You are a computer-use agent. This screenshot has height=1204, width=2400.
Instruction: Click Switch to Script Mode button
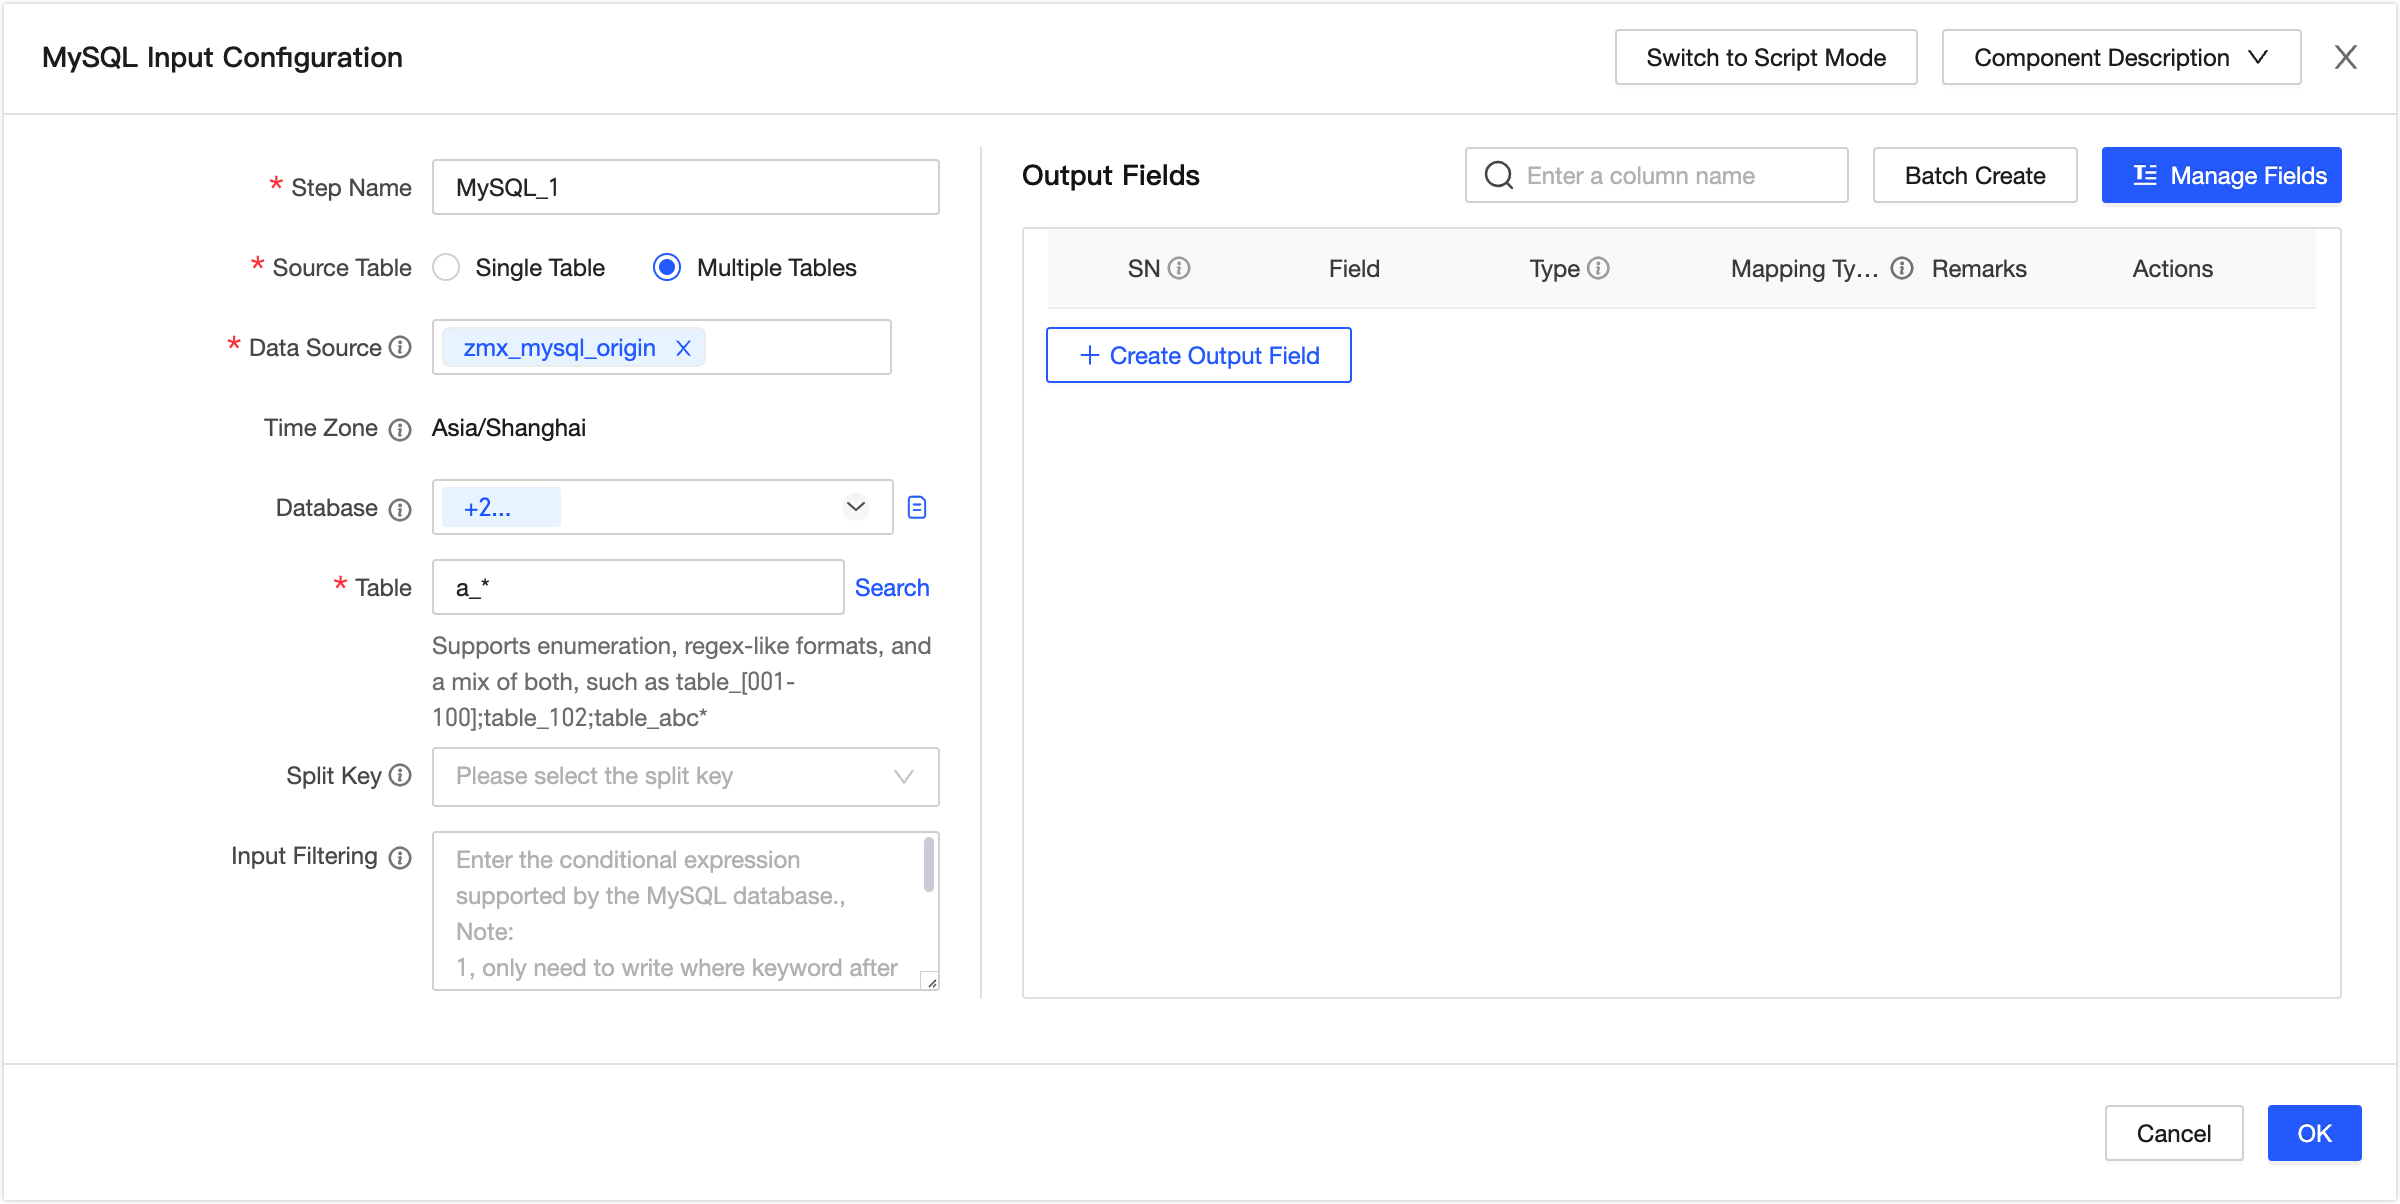point(1766,57)
